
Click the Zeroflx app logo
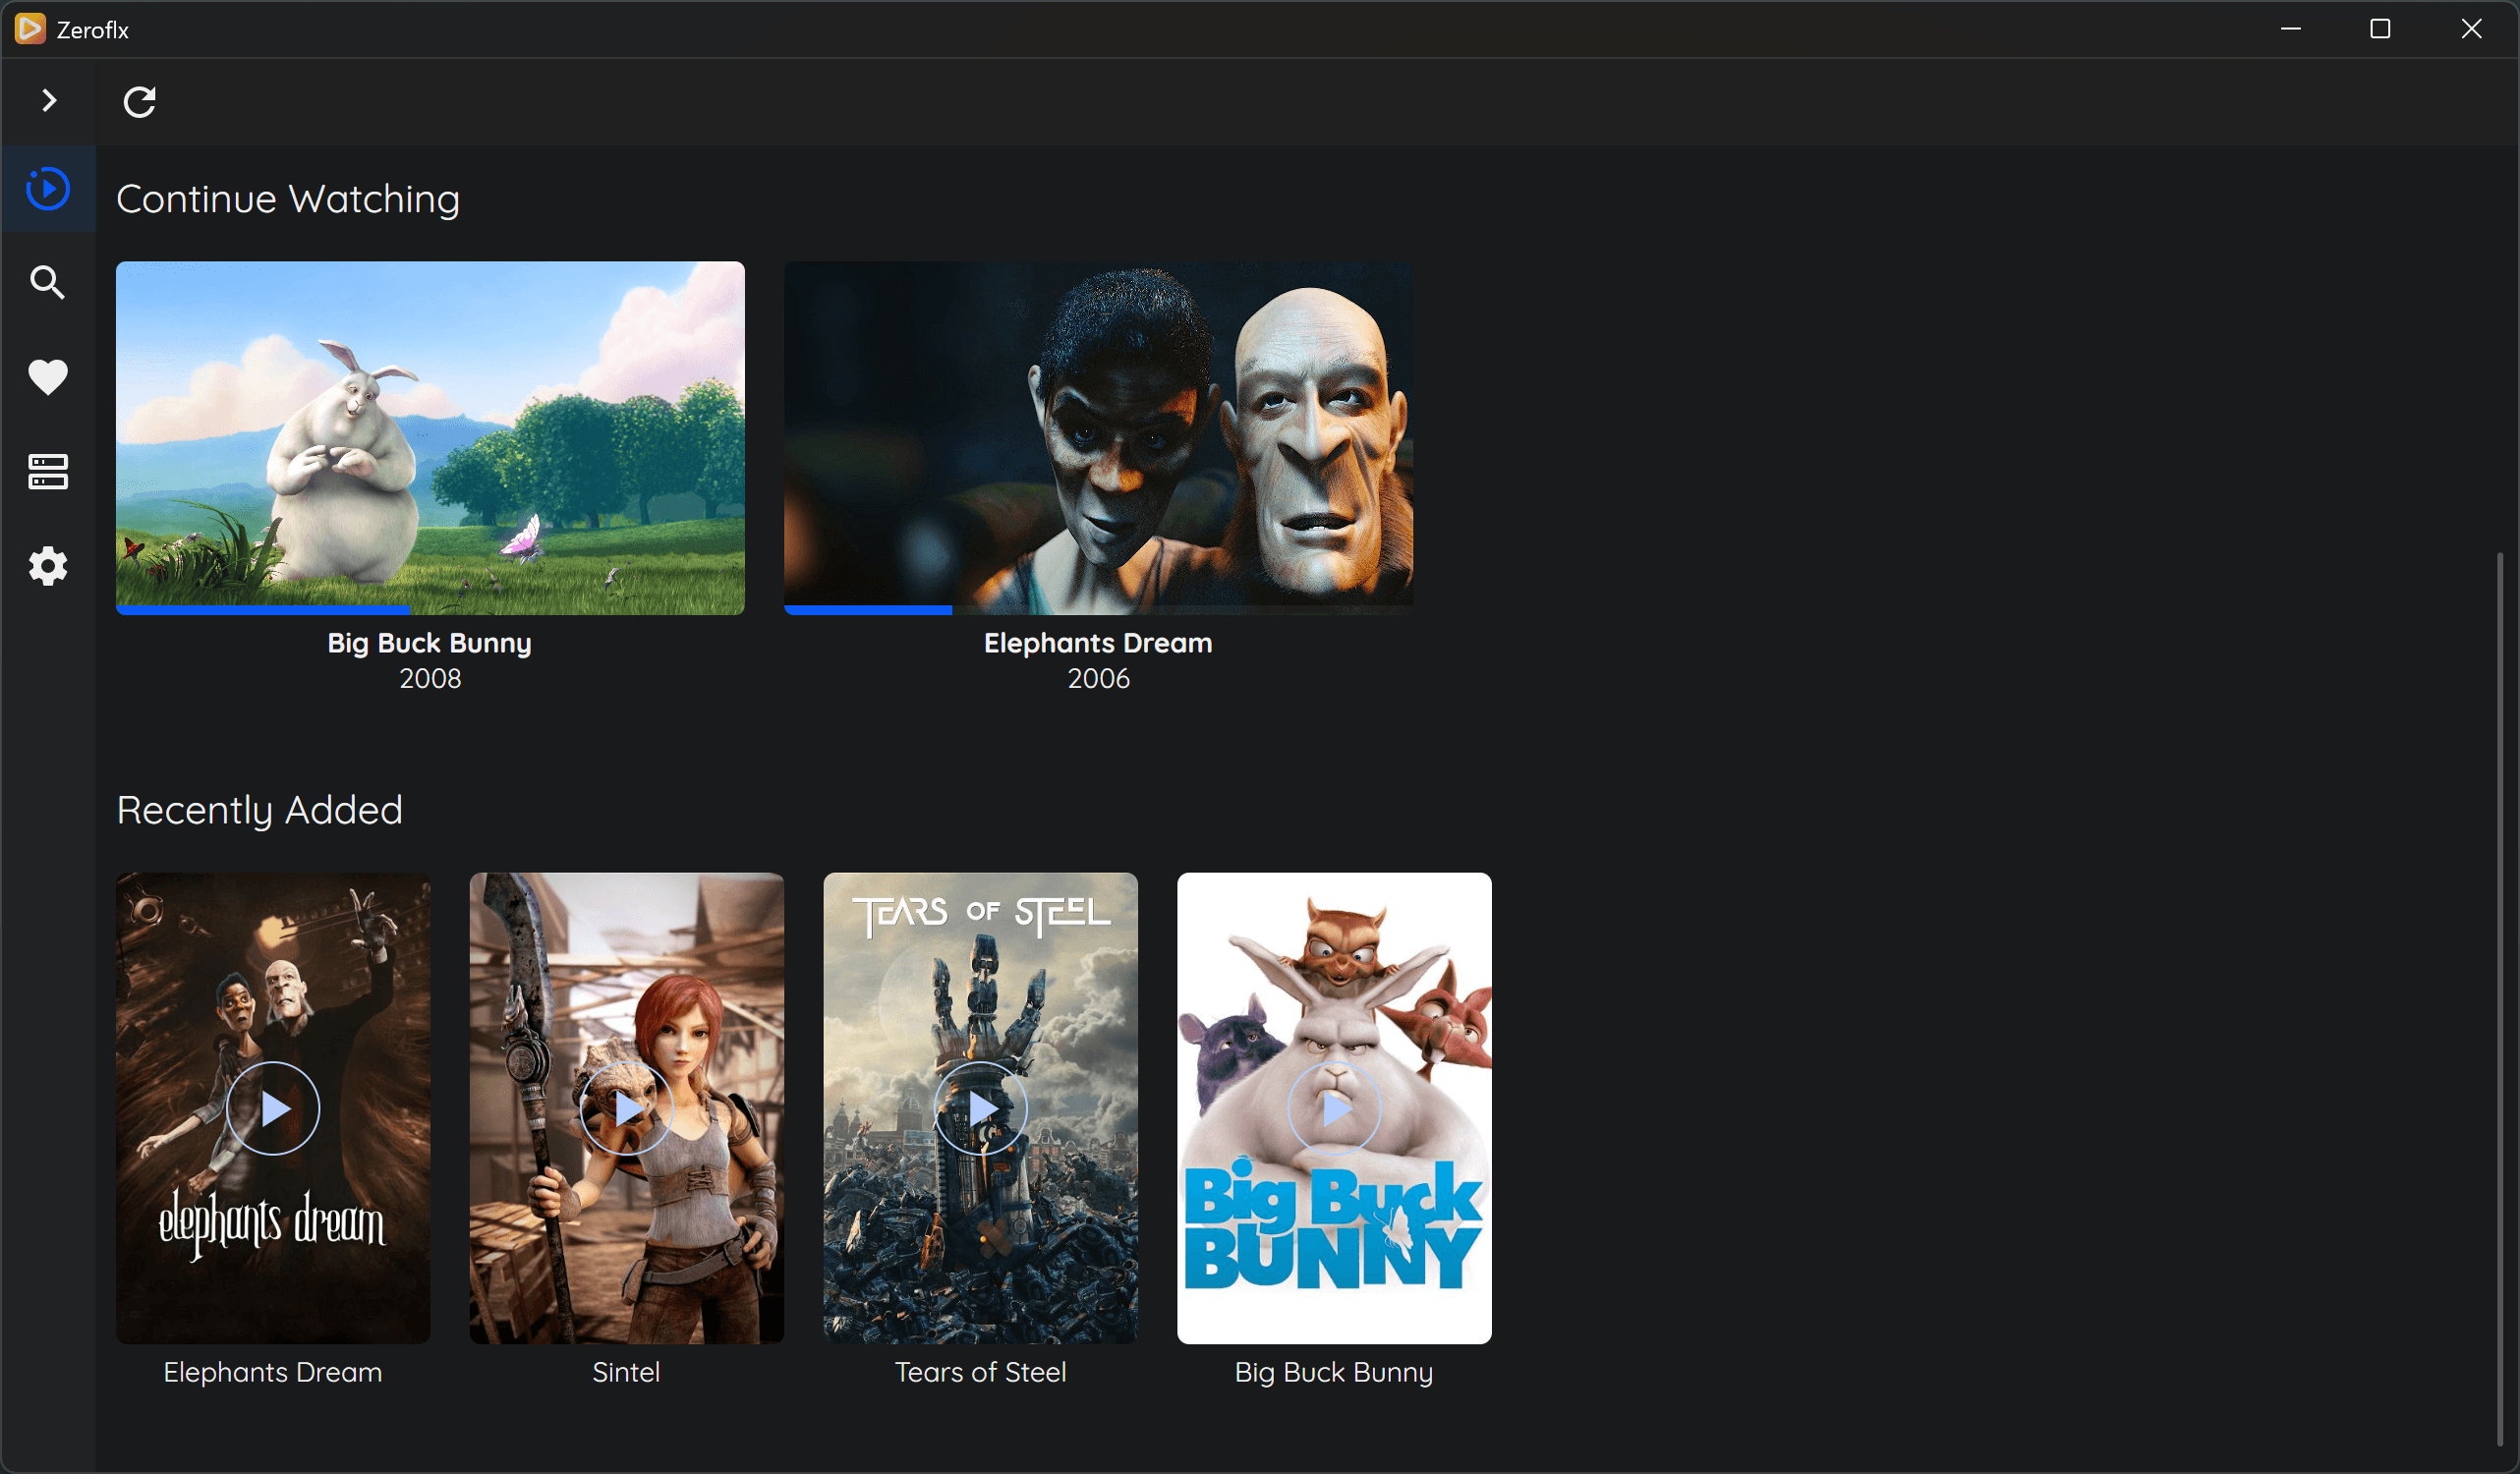[x=30, y=29]
